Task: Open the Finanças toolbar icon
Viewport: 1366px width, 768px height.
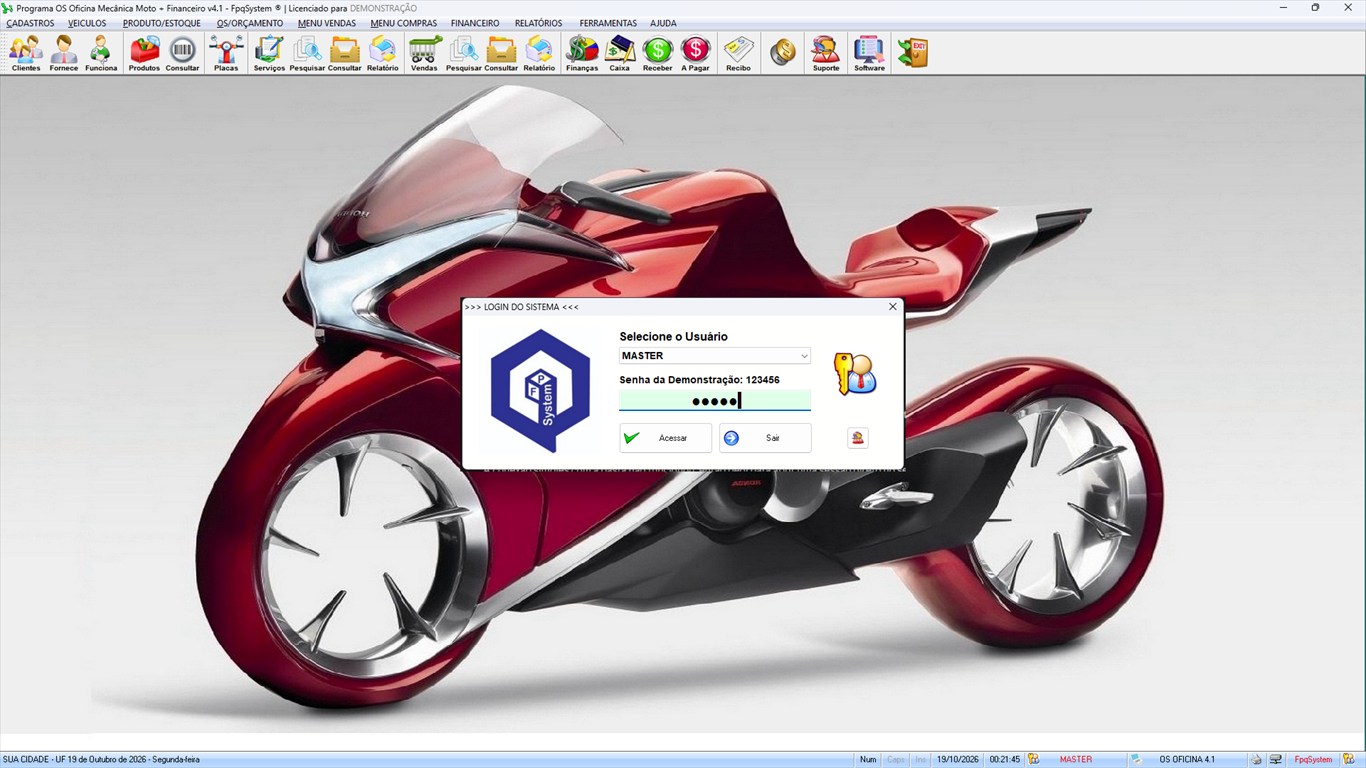Action: 582,53
